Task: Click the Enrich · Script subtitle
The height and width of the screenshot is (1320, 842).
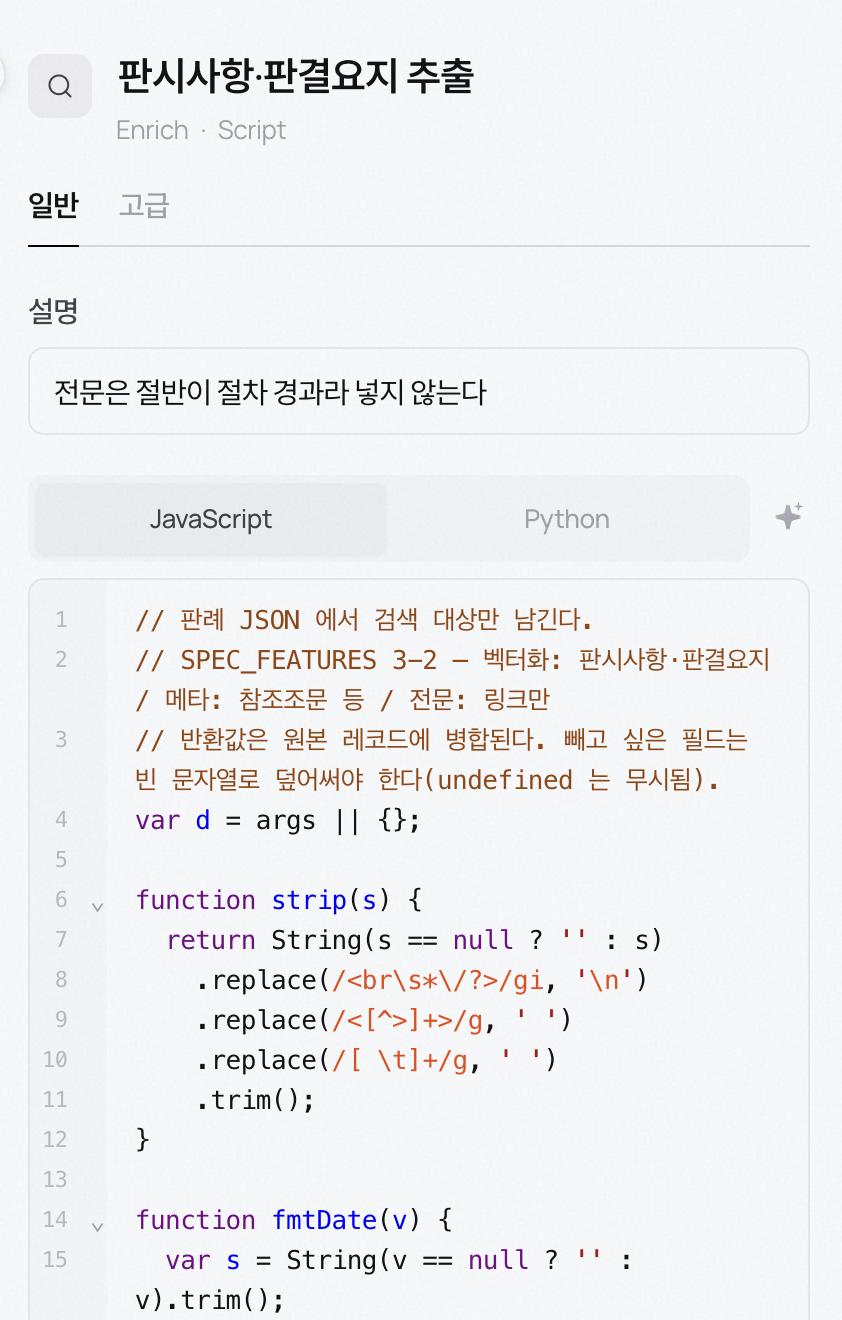Action: pyautogui.click(x=201, y=130)
